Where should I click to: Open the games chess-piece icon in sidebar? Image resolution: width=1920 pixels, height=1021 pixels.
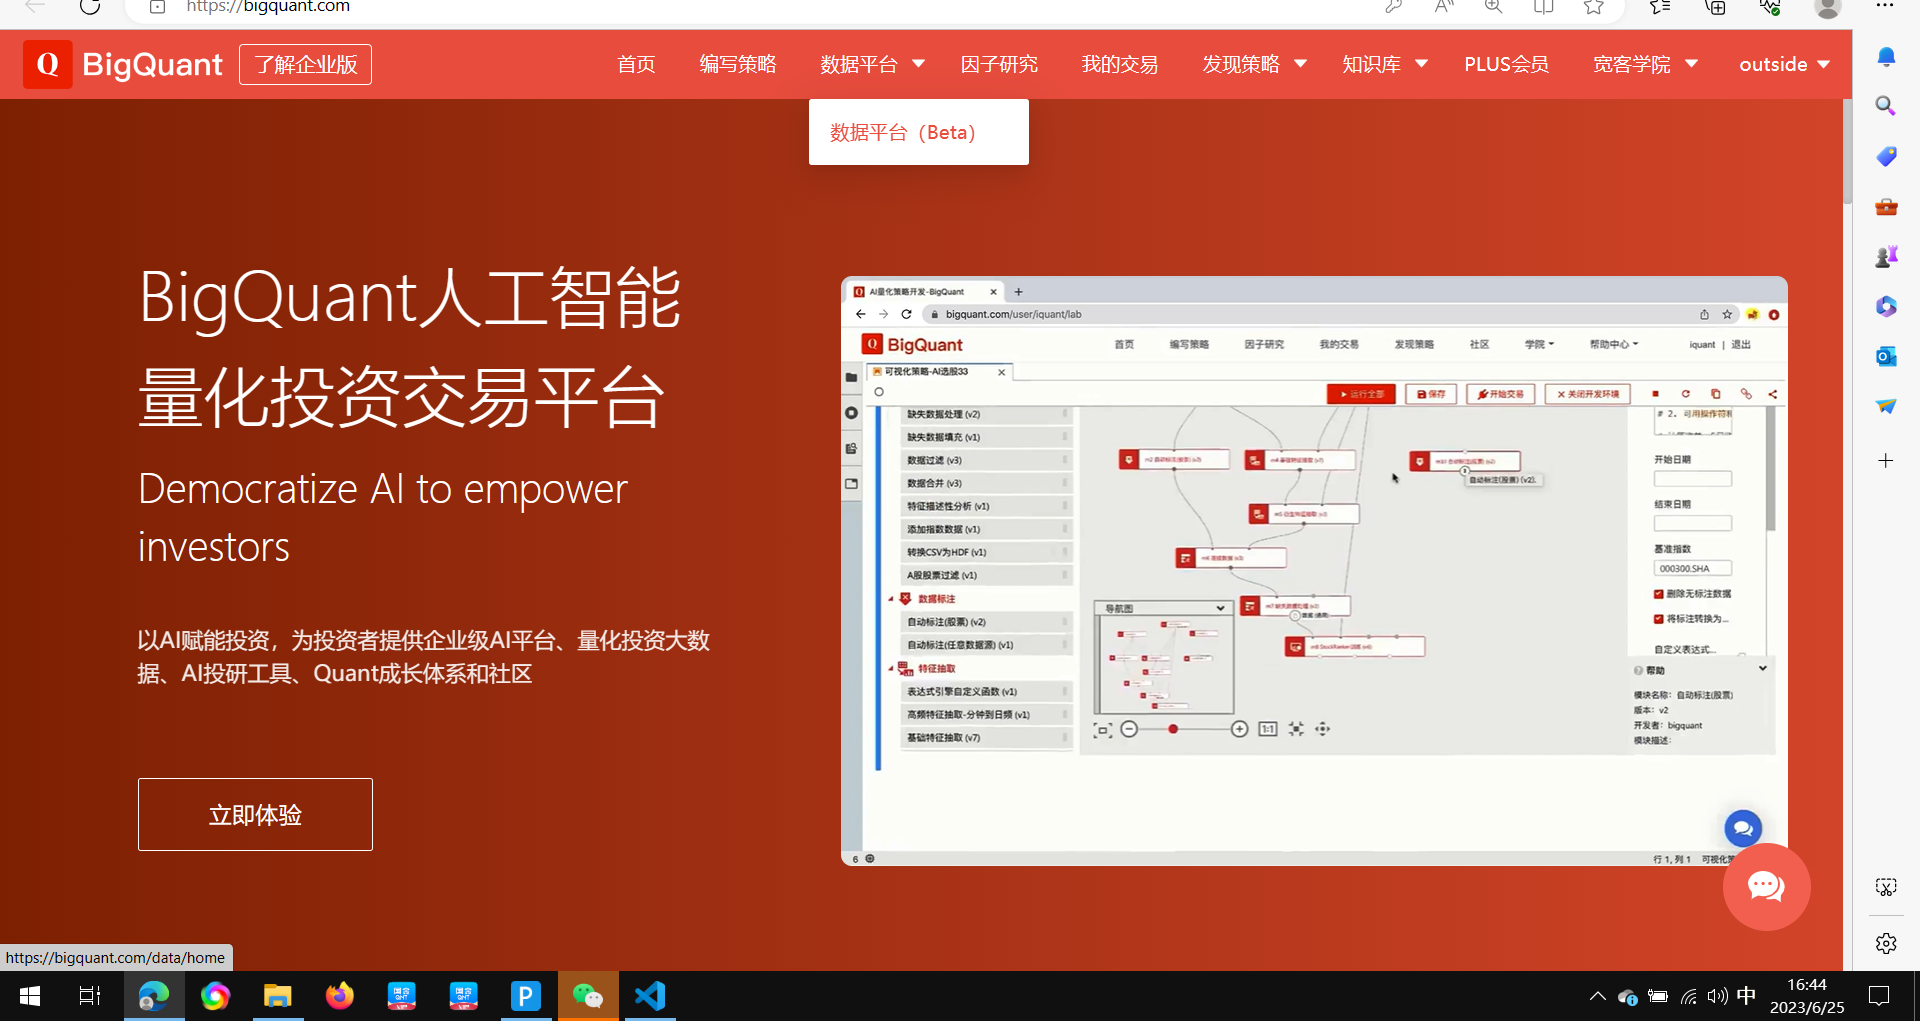[x=1886, y=257]
